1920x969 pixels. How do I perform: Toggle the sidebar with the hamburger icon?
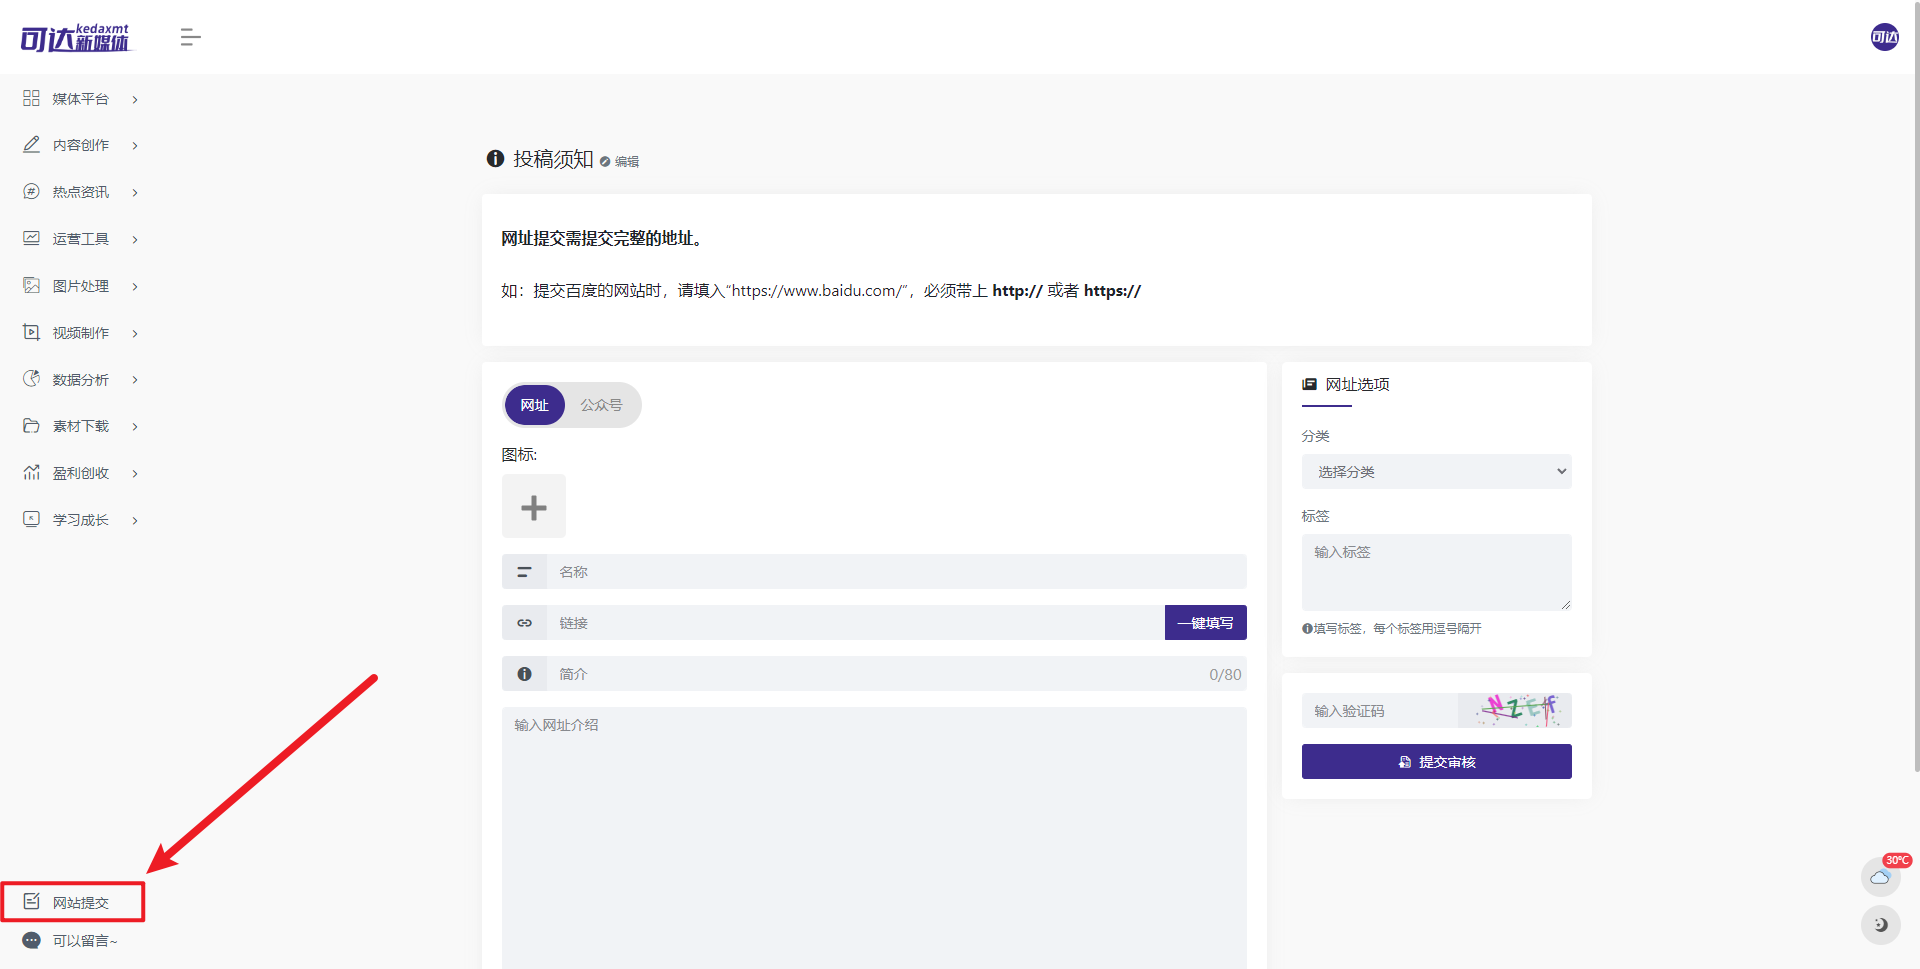tap(190, 37)
